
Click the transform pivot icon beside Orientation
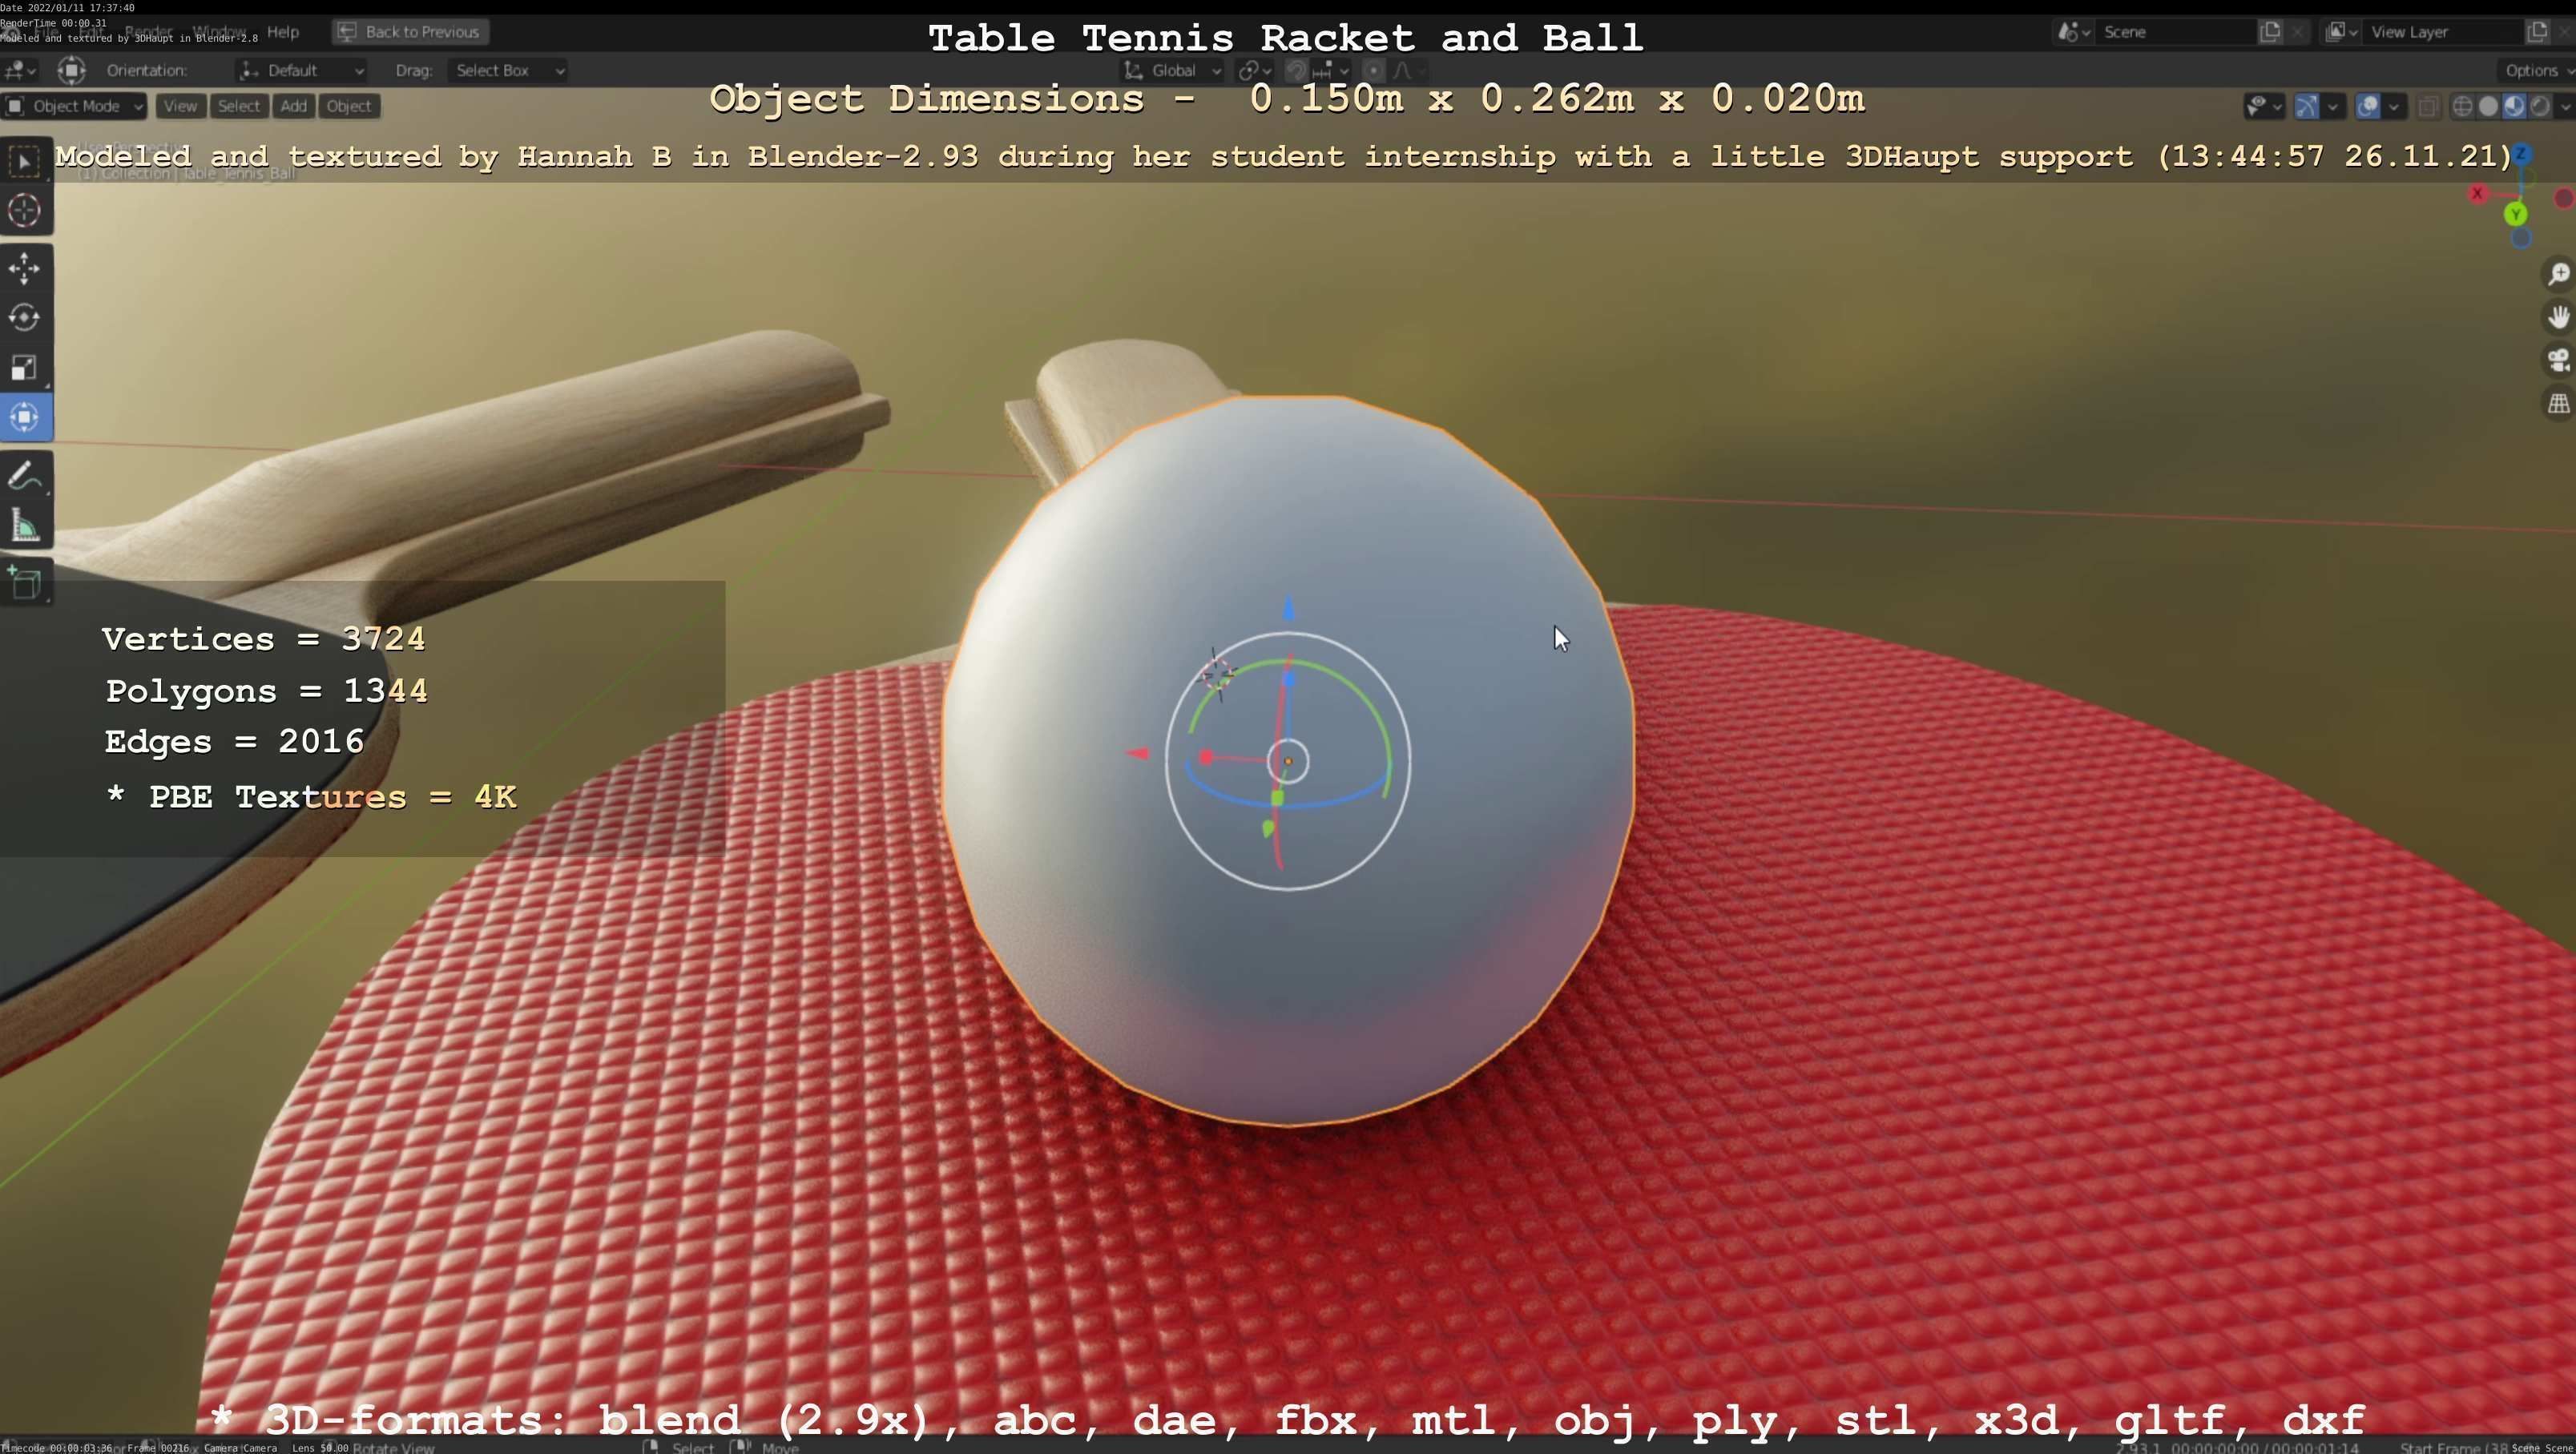tap(71, 71)
